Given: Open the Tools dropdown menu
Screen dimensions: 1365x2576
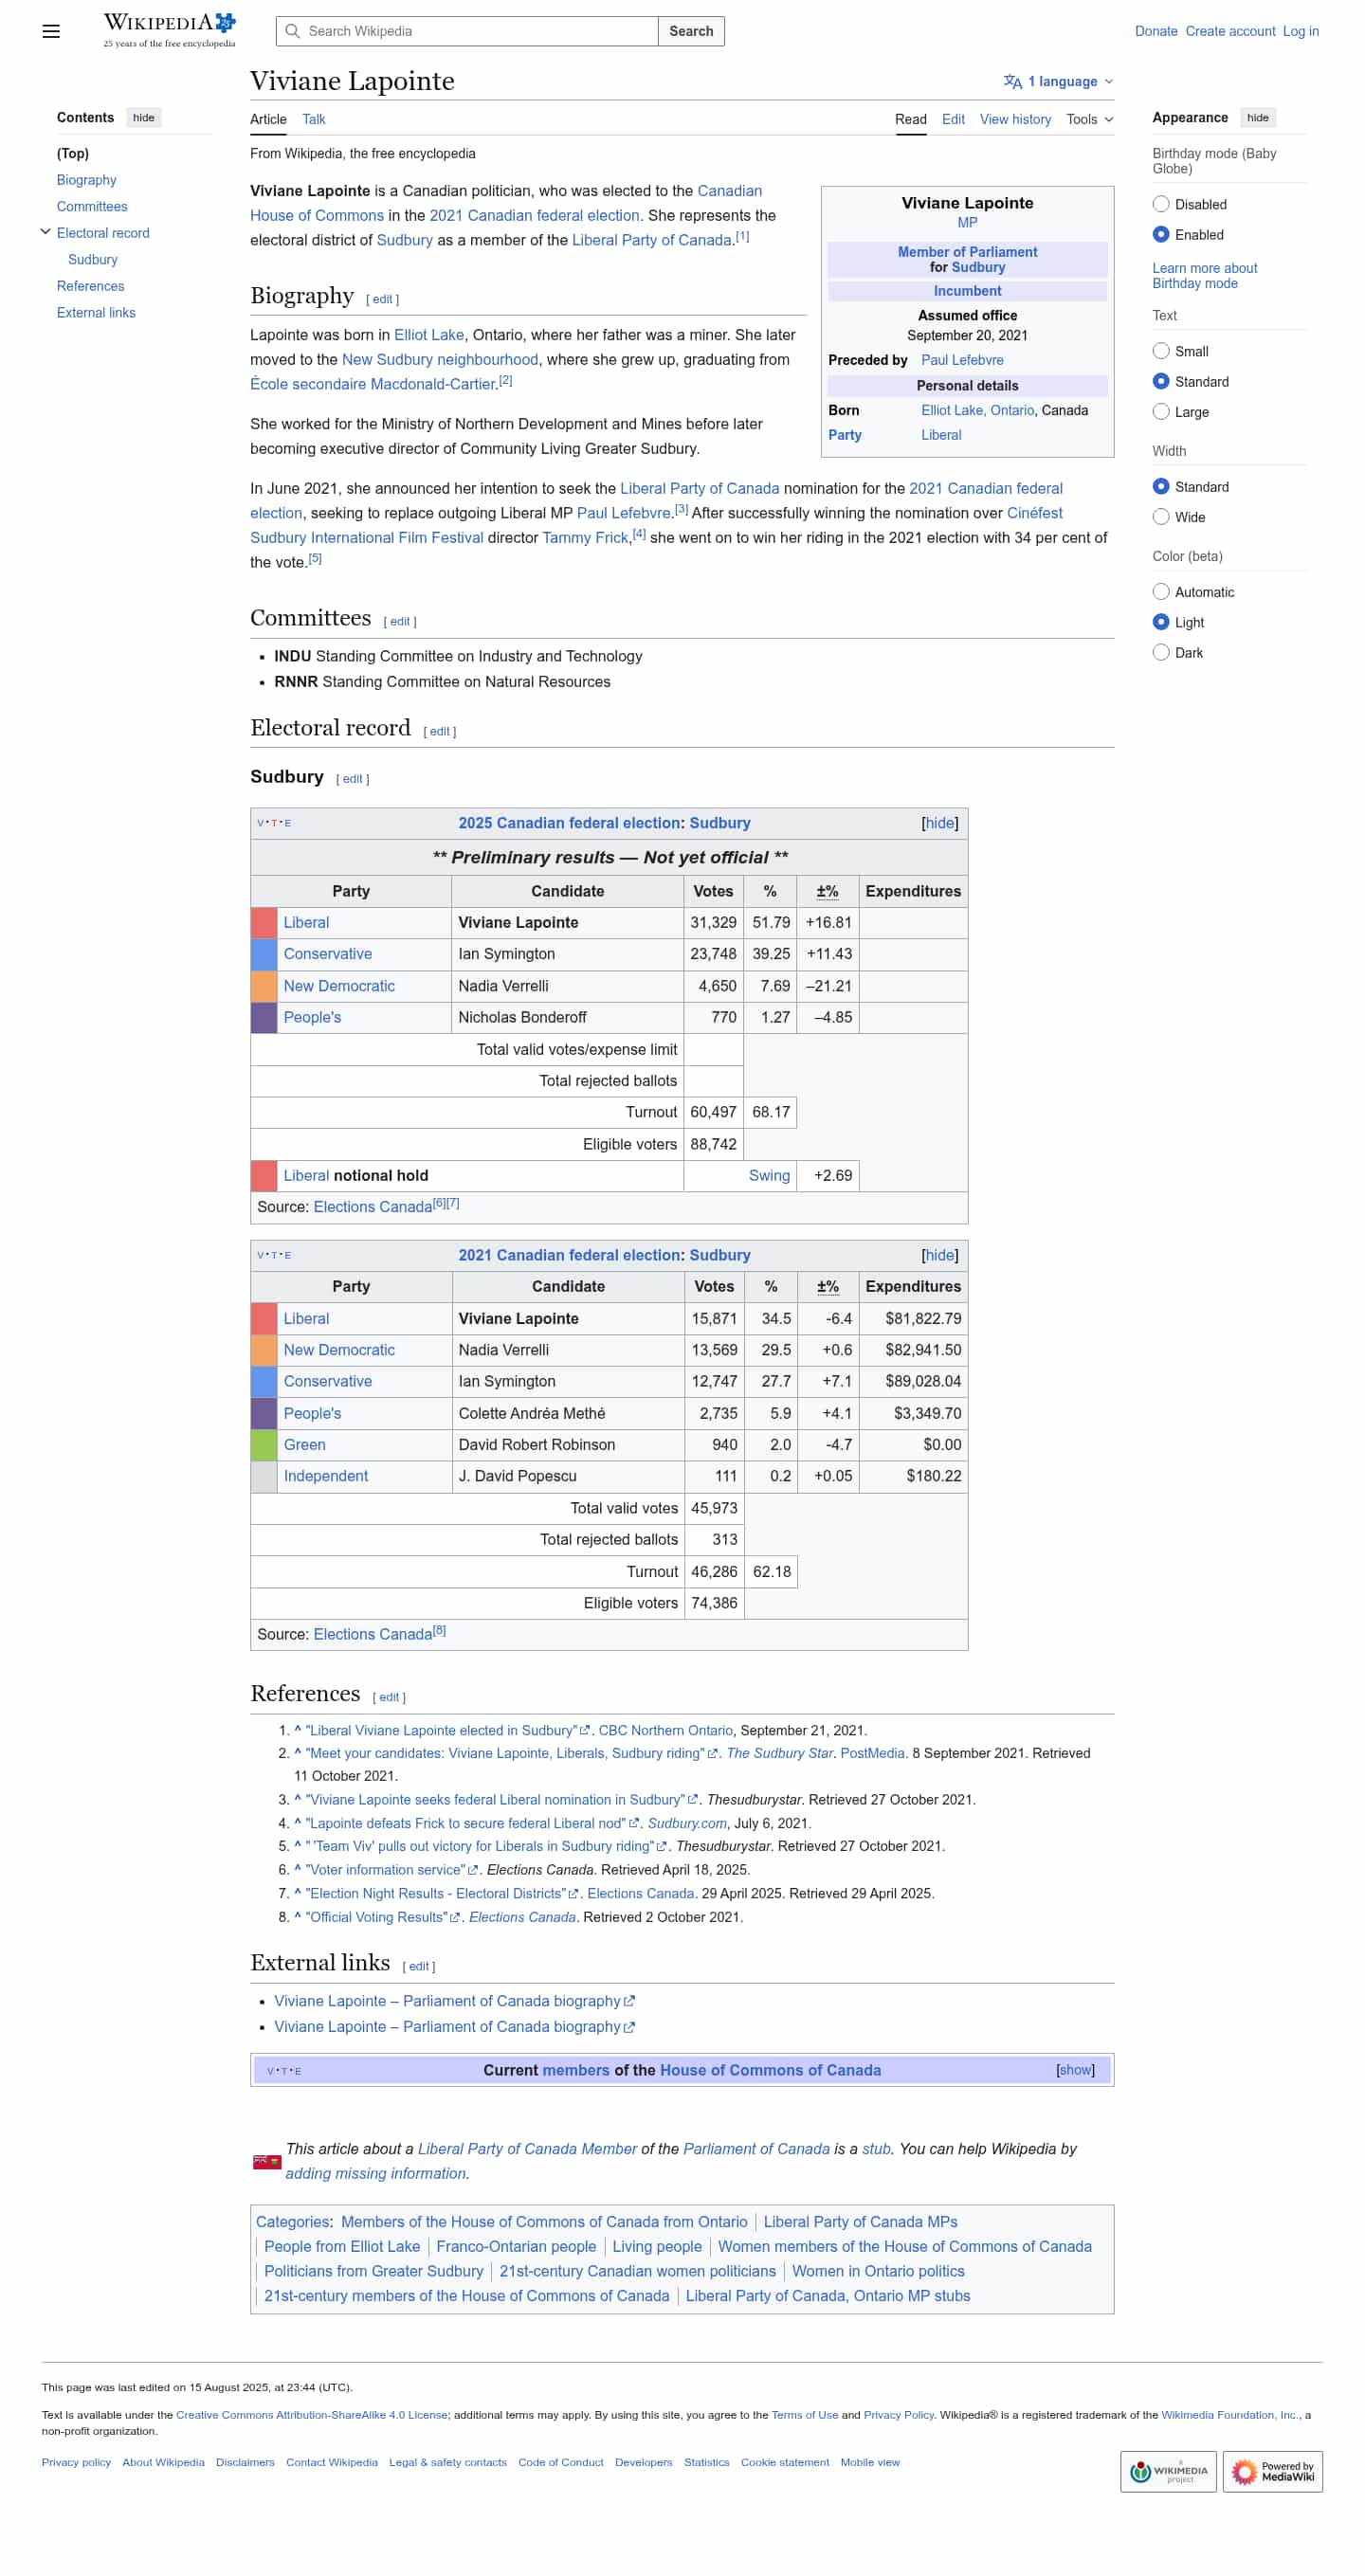Looking at the screenshot, I should tap(1088, 119).
